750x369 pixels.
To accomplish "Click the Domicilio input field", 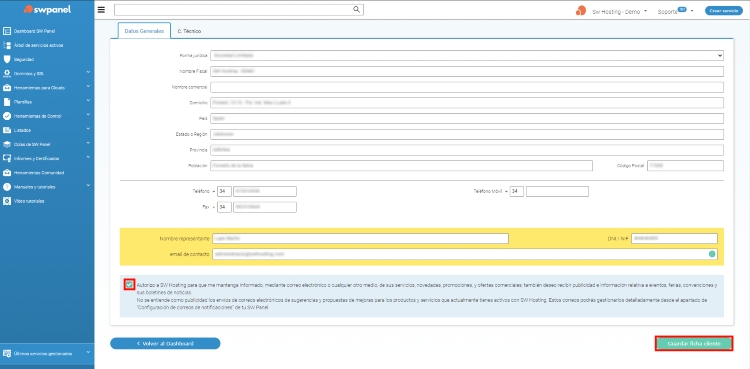I will pyautogui.click(x=467, y=103).
